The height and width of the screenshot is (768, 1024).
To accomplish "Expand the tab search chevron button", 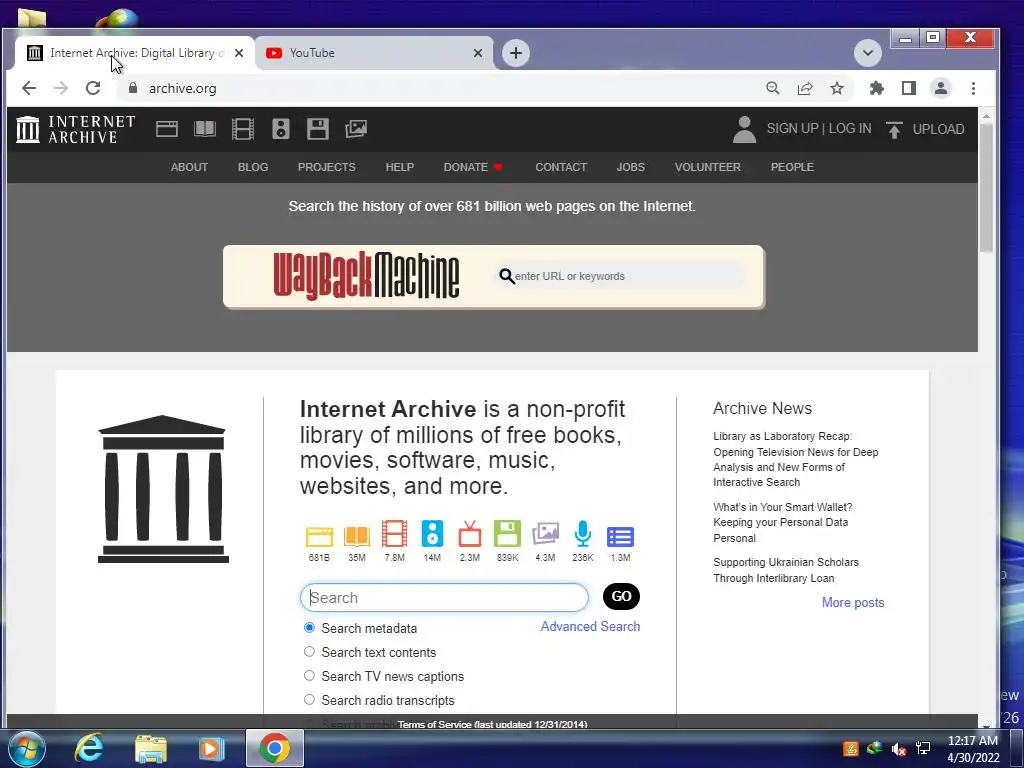I will [x=868, y=53].
